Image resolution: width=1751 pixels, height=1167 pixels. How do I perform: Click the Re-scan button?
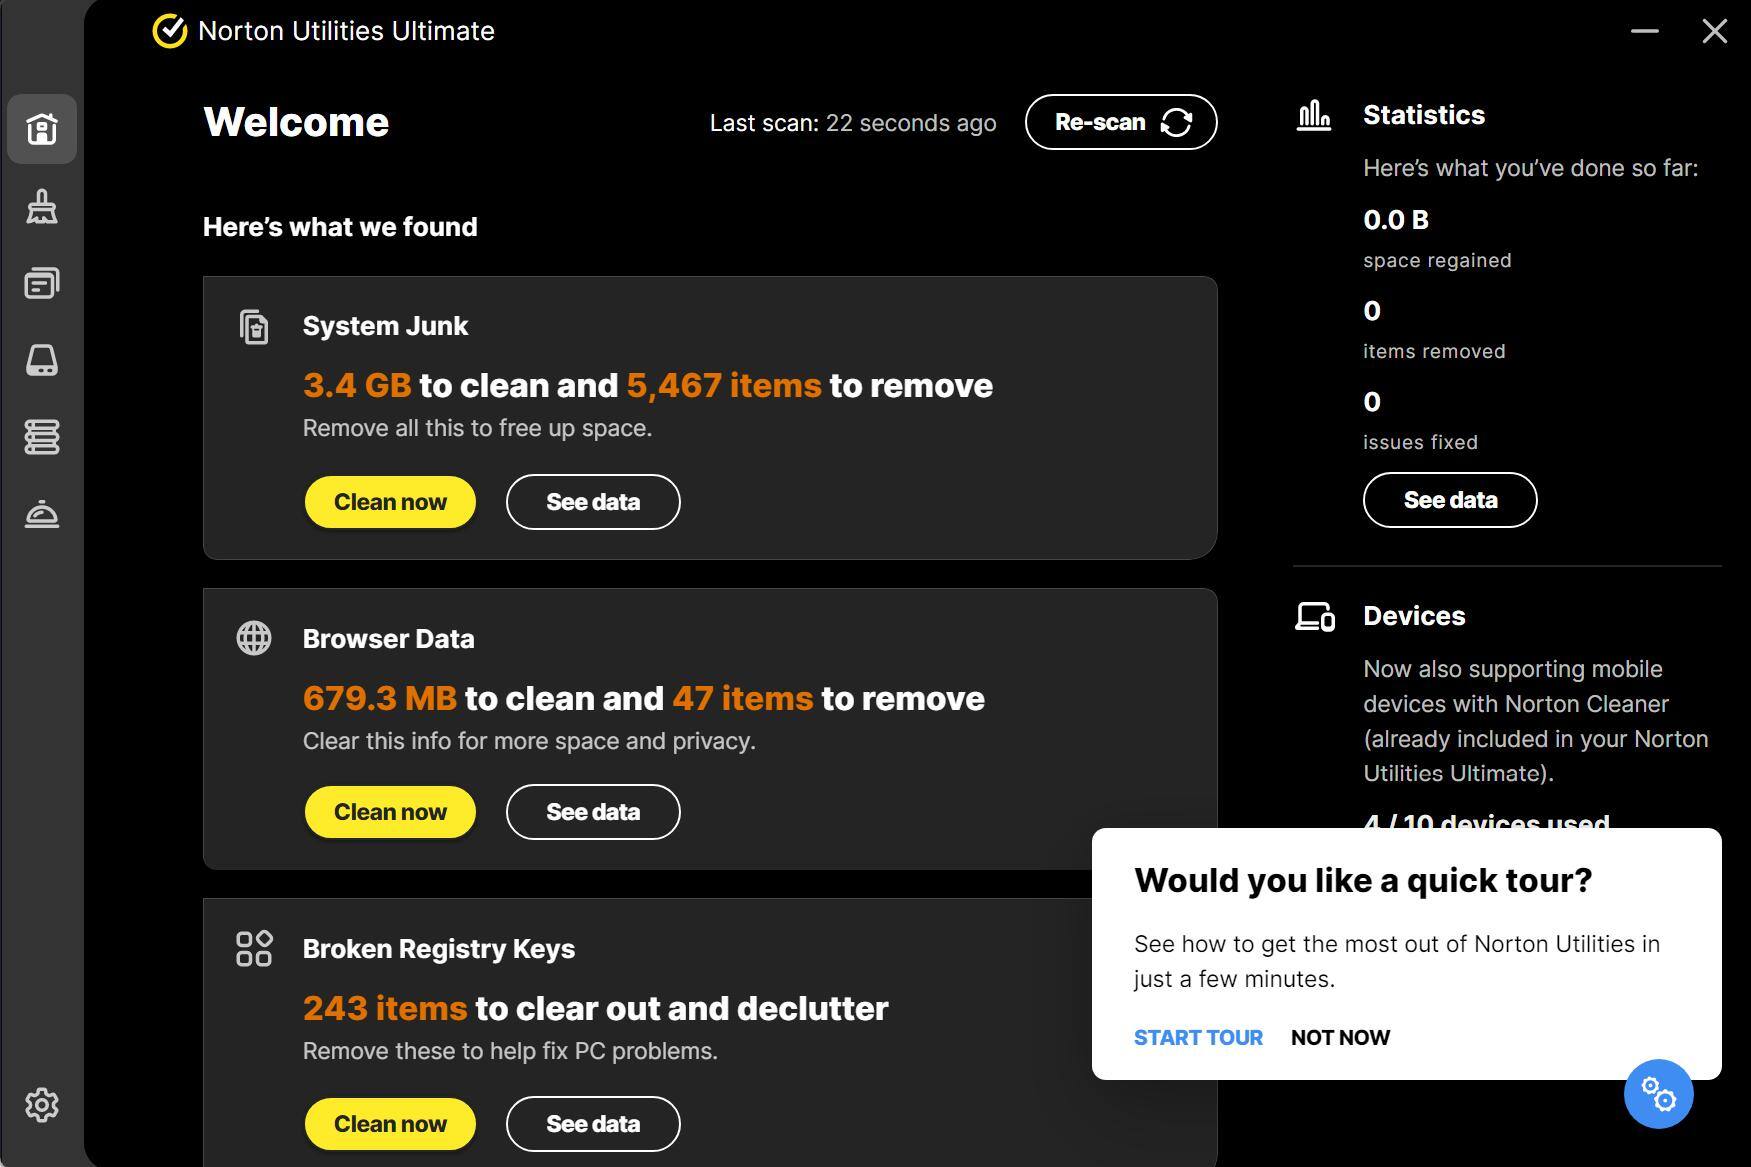click(x=1121, y=122)
